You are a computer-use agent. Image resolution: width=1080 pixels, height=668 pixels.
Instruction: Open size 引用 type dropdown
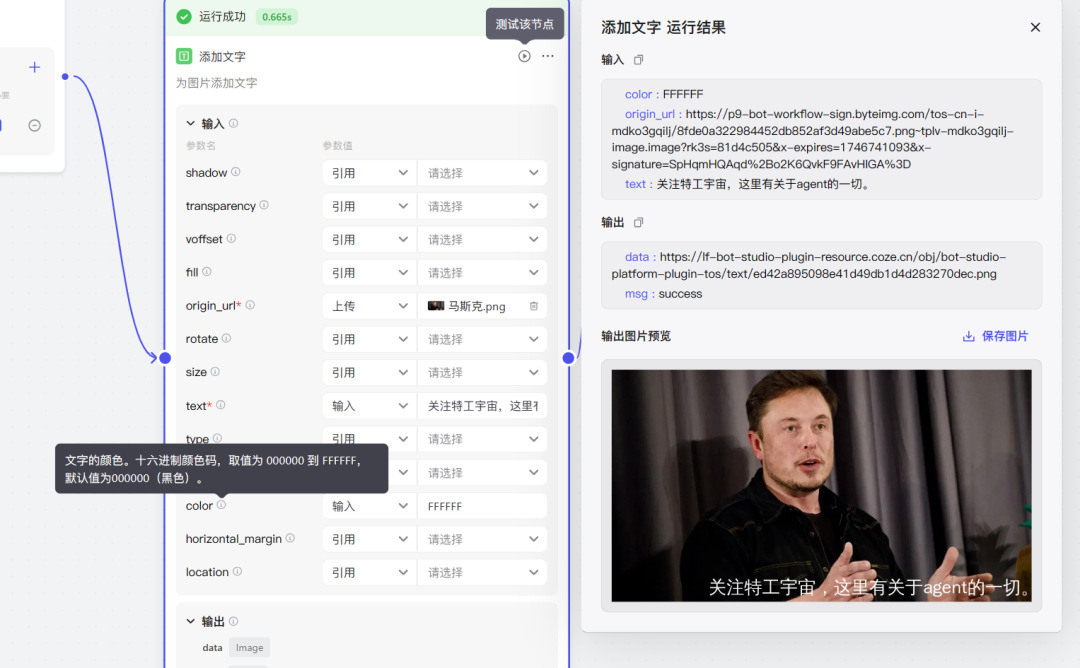[369, 373]
